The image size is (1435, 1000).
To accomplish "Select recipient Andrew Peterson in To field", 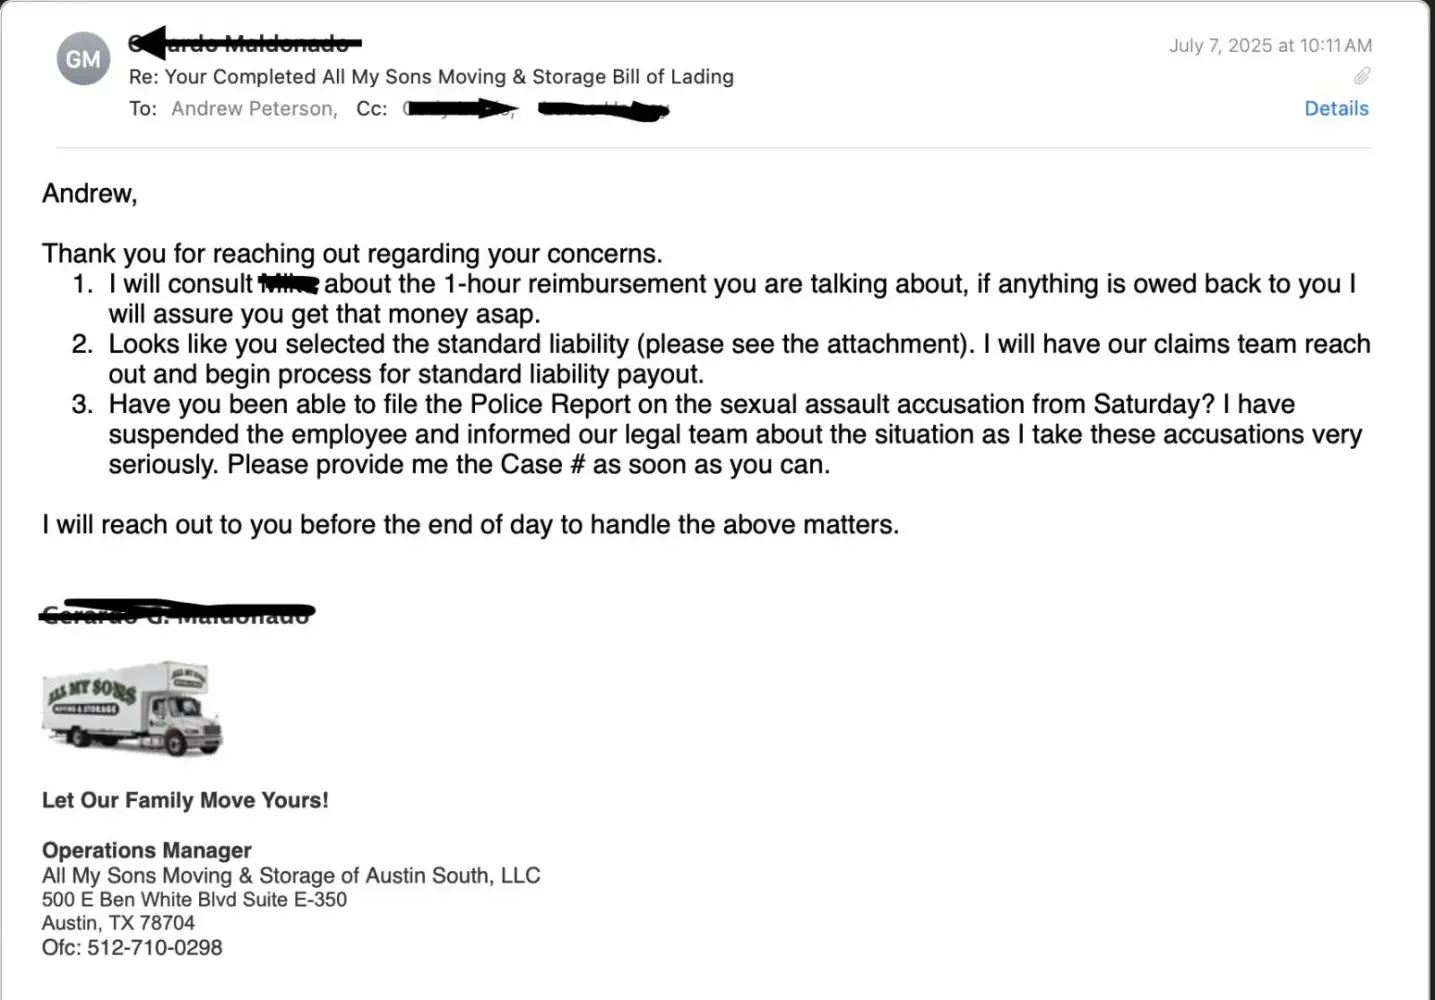I will 254,108.
